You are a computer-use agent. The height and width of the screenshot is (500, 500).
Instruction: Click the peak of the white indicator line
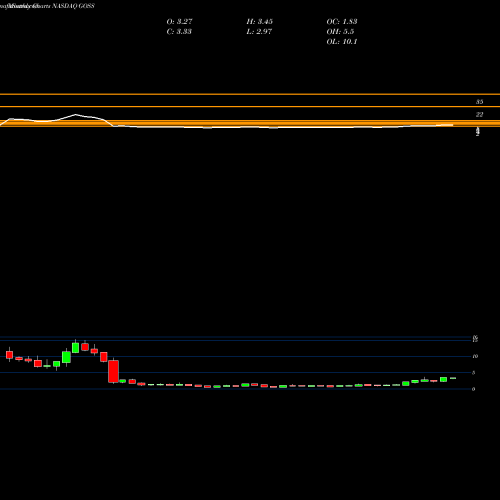[75, 114]
